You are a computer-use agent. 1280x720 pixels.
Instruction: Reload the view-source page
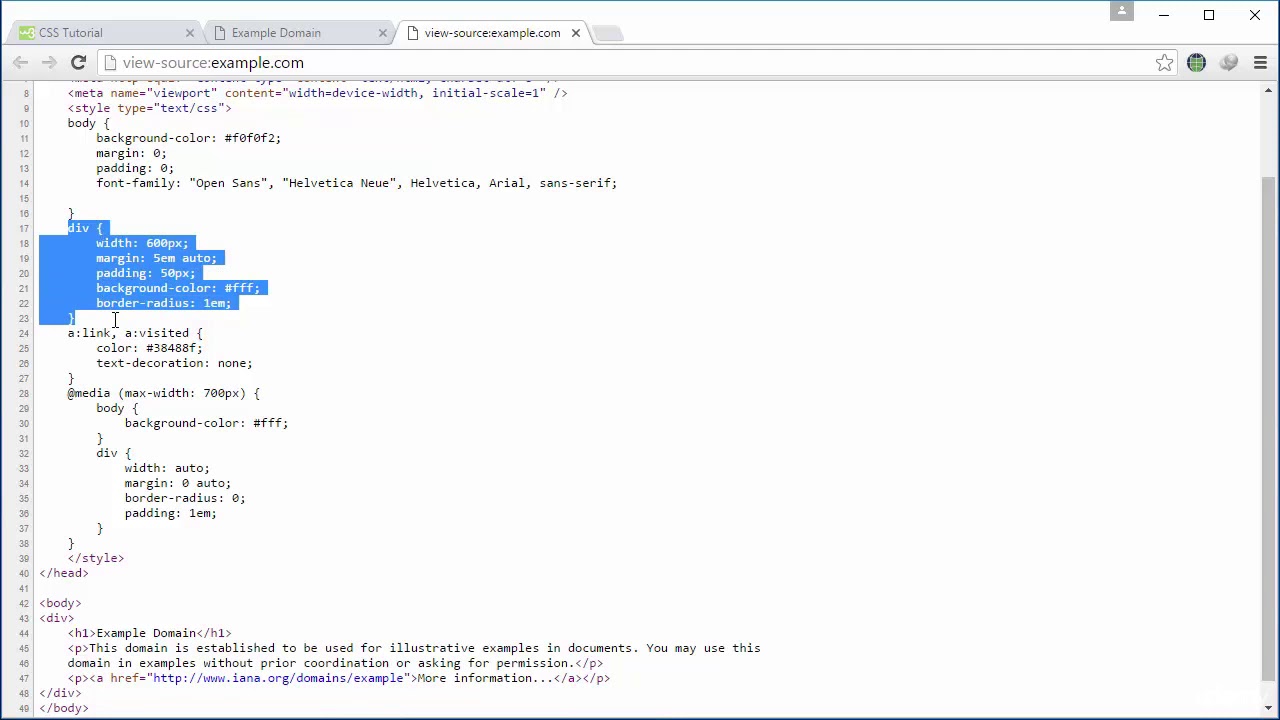coord(78,63)
